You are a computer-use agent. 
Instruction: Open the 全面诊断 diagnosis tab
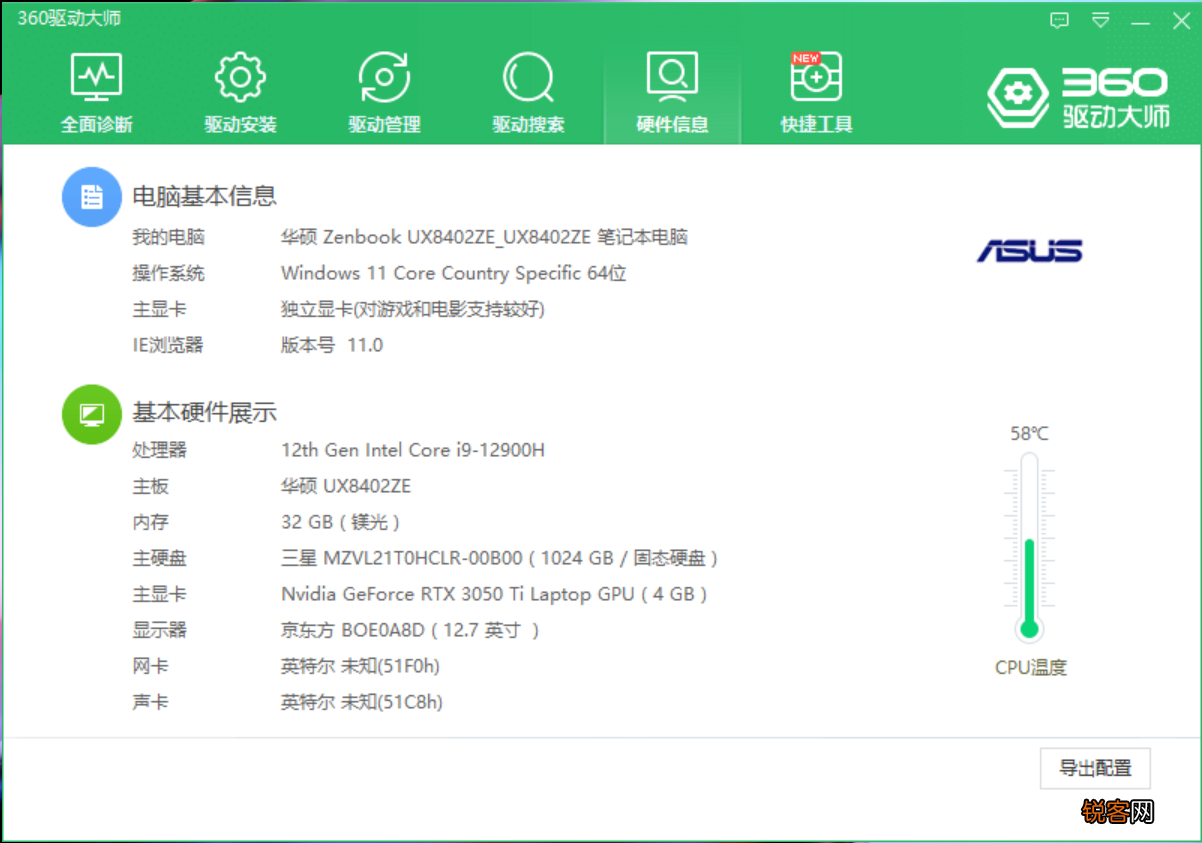pyautogui.click(x=96, y=93)
